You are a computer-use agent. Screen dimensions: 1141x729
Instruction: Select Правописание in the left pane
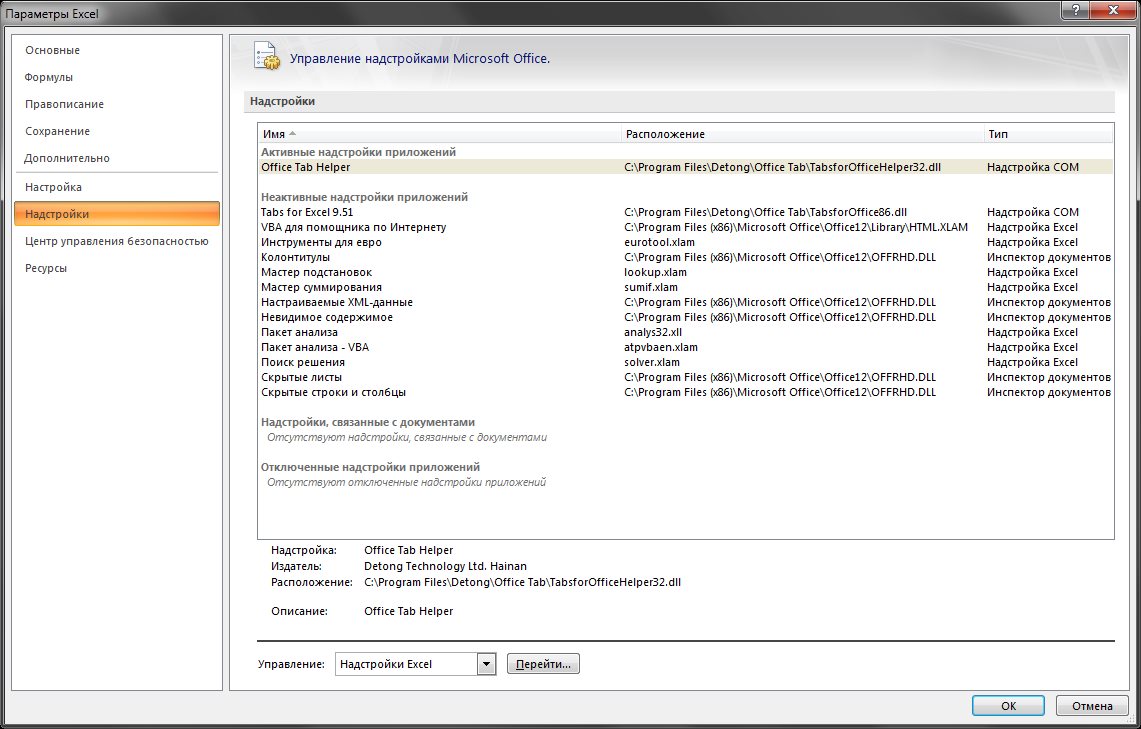(x=64, y=104)
